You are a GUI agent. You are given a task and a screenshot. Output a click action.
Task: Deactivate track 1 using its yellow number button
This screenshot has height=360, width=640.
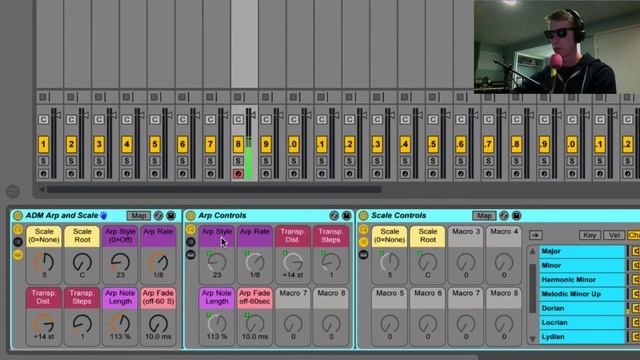click(x=43, y=144)
